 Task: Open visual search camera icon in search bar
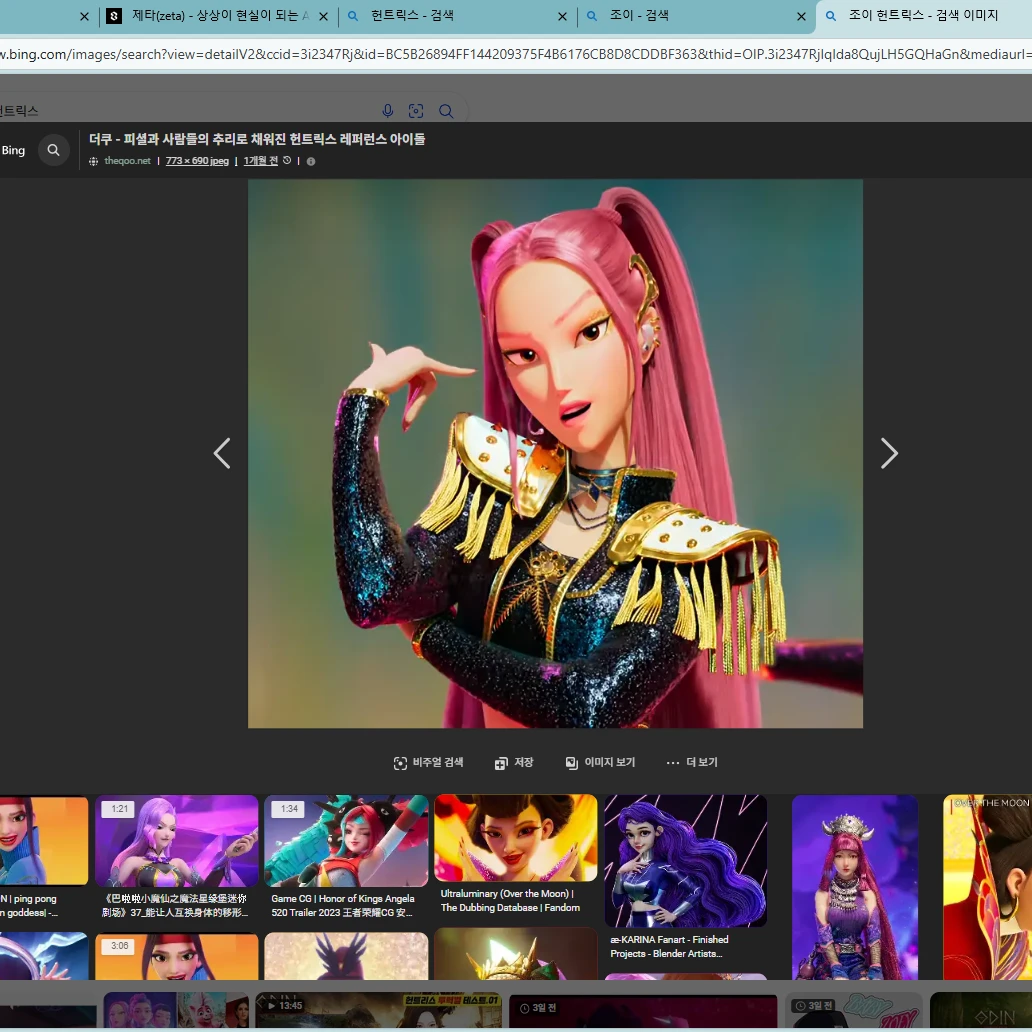tap(416, 111)
